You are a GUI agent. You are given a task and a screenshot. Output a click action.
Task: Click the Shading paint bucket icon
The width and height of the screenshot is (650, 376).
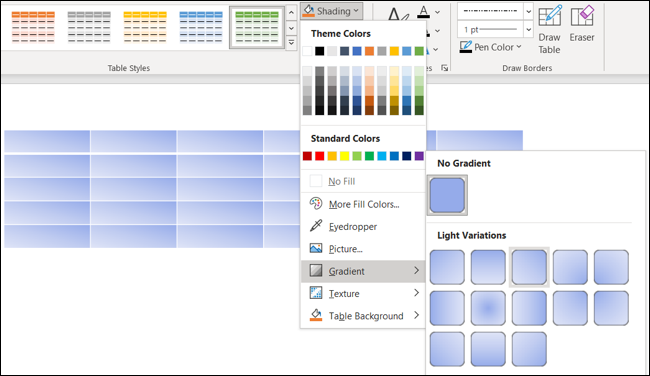click(x=308, y=11)
